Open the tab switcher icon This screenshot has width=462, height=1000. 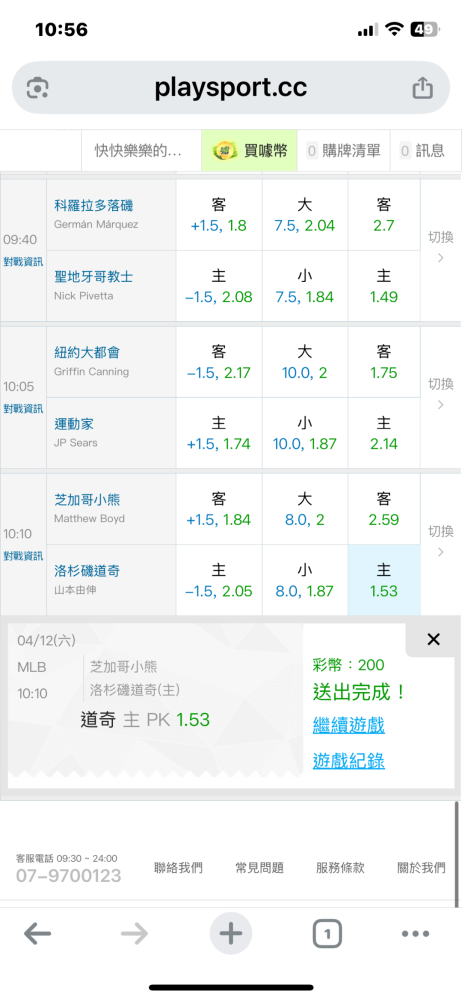[x=327, y=934]
